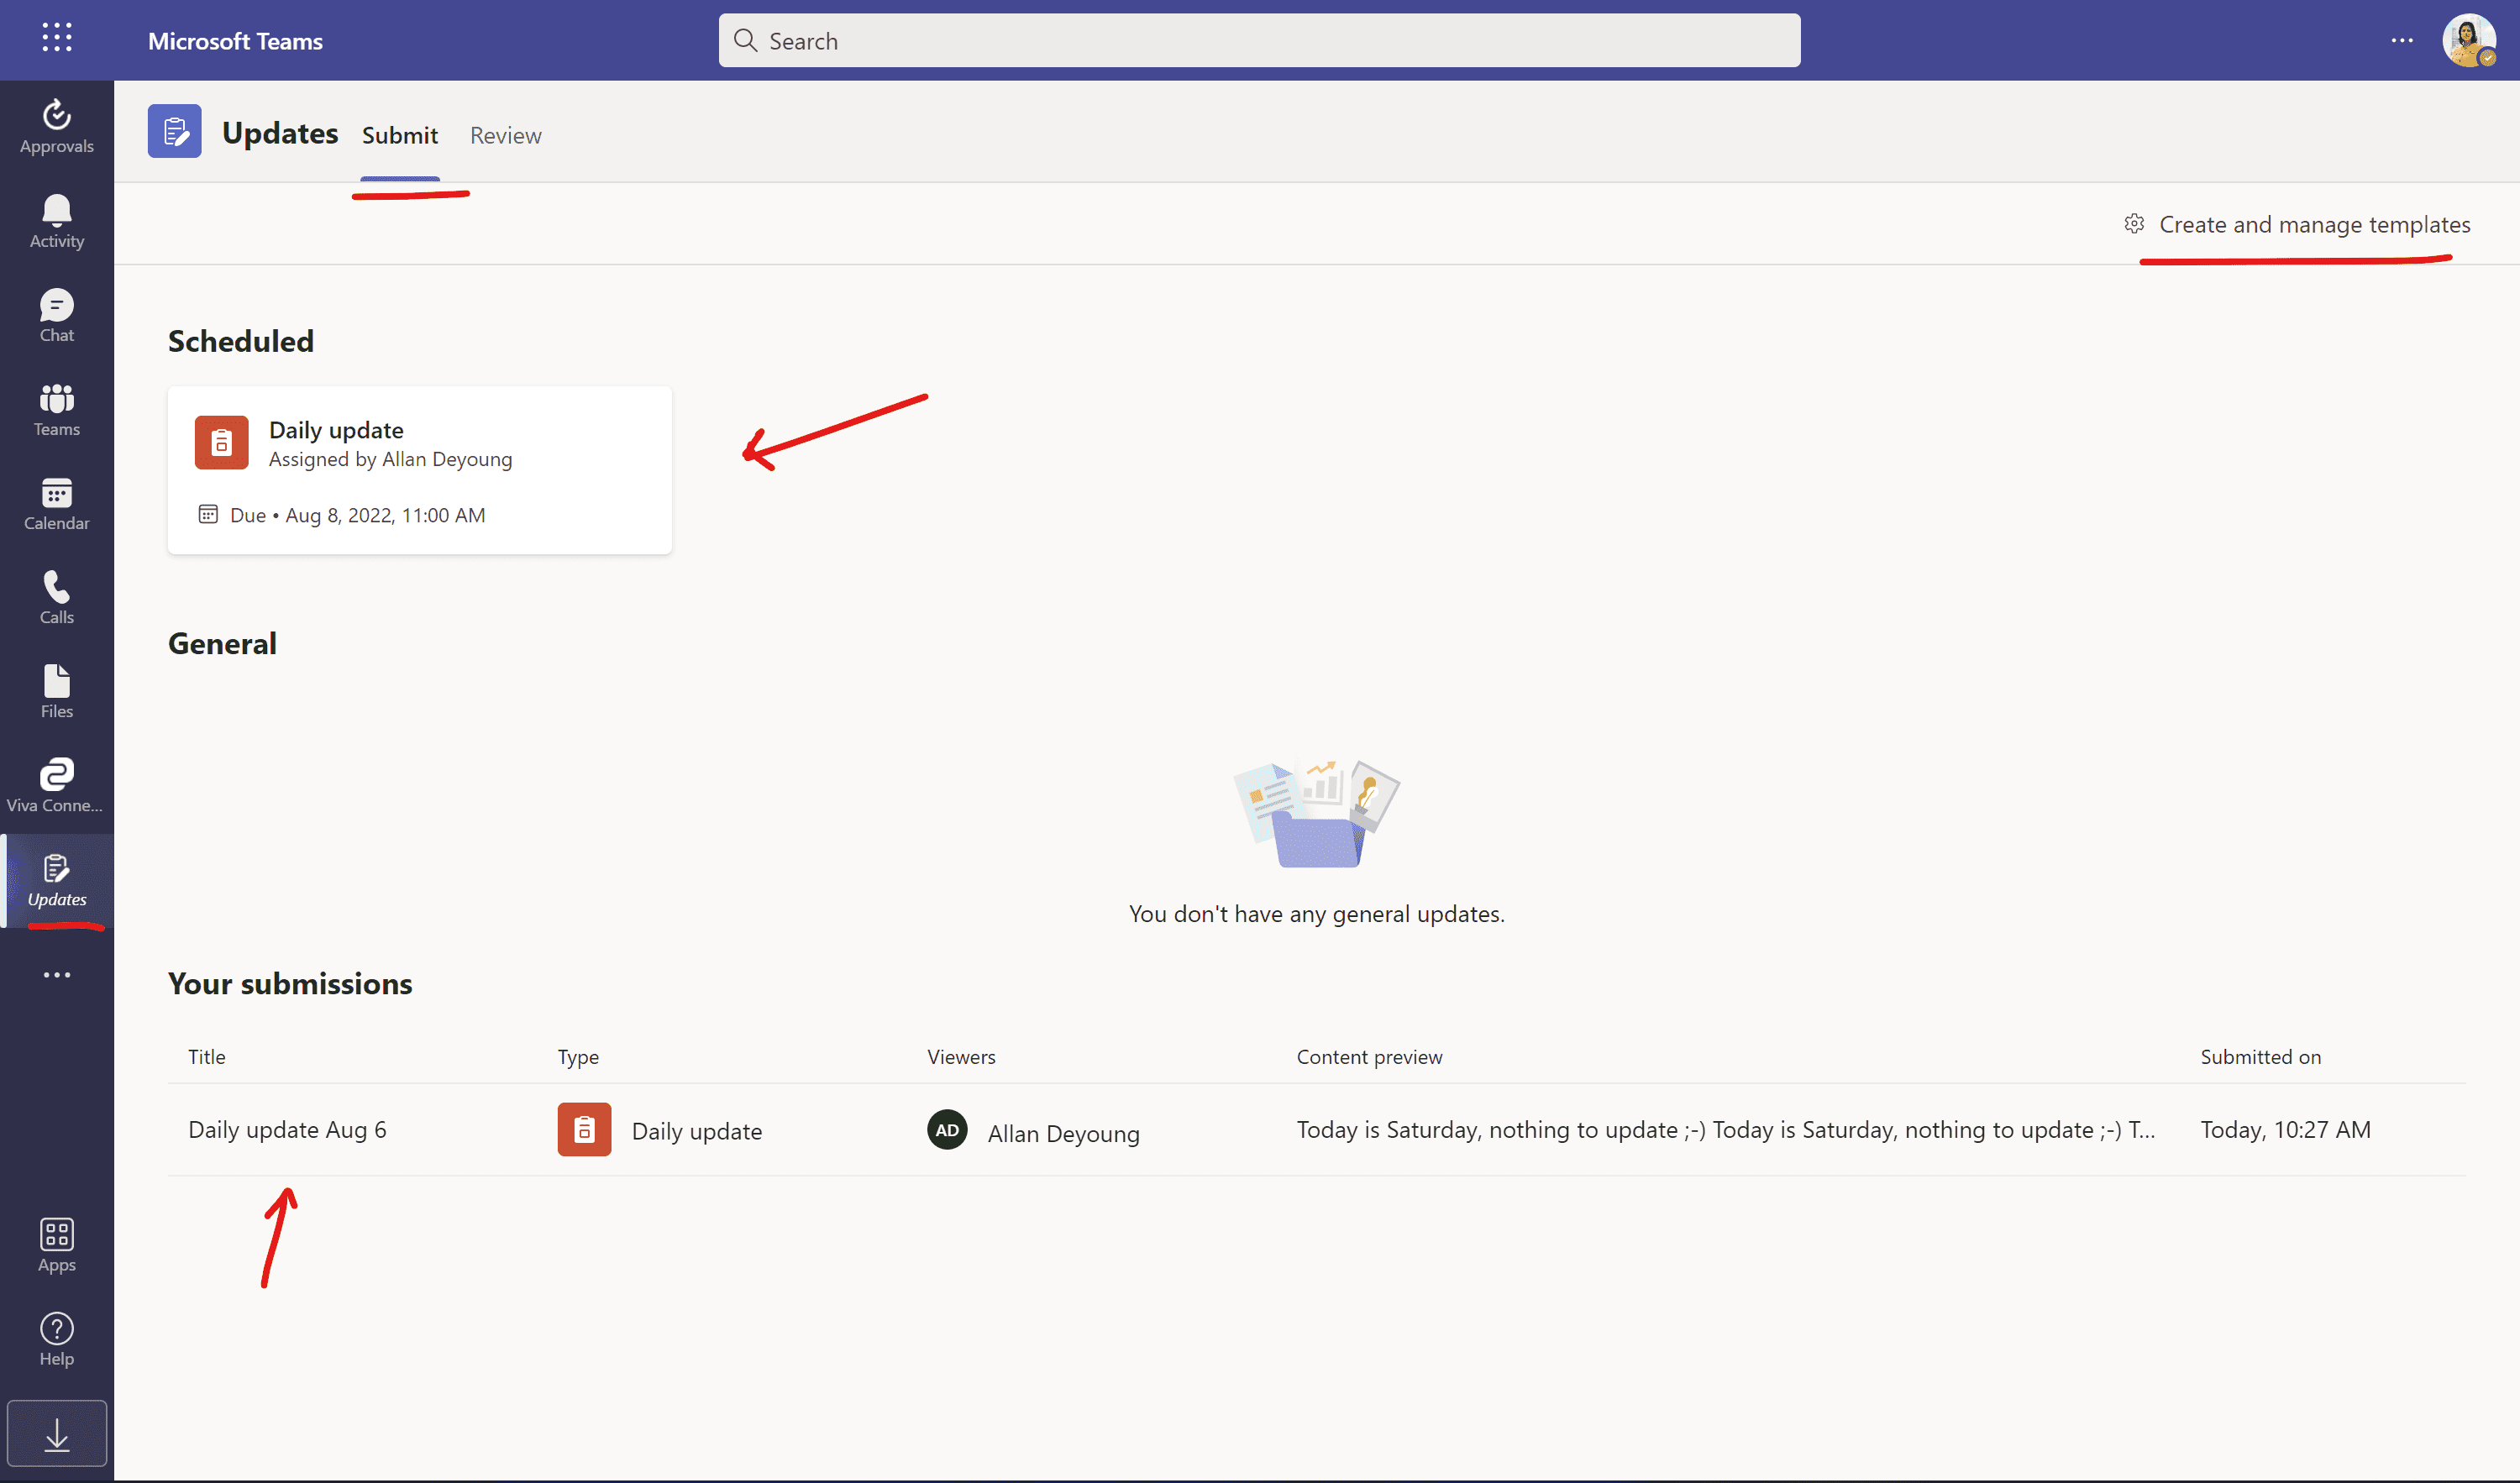Click the calendar icon beside due date
Viewport: 2520px width, 1483px height.
click(x=208, y=514)
